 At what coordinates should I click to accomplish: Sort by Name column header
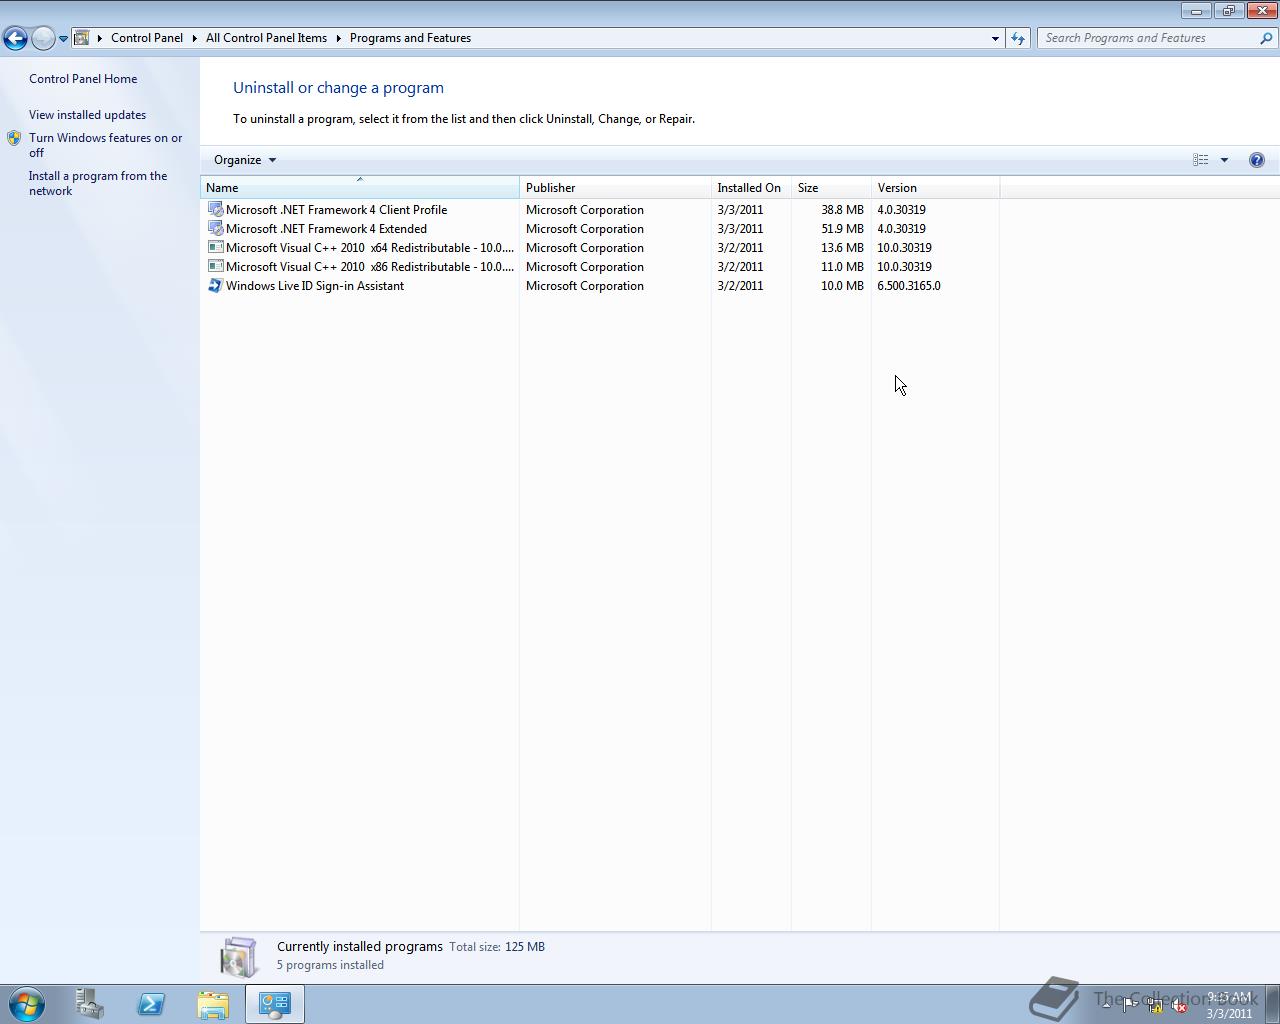(360, 188)
